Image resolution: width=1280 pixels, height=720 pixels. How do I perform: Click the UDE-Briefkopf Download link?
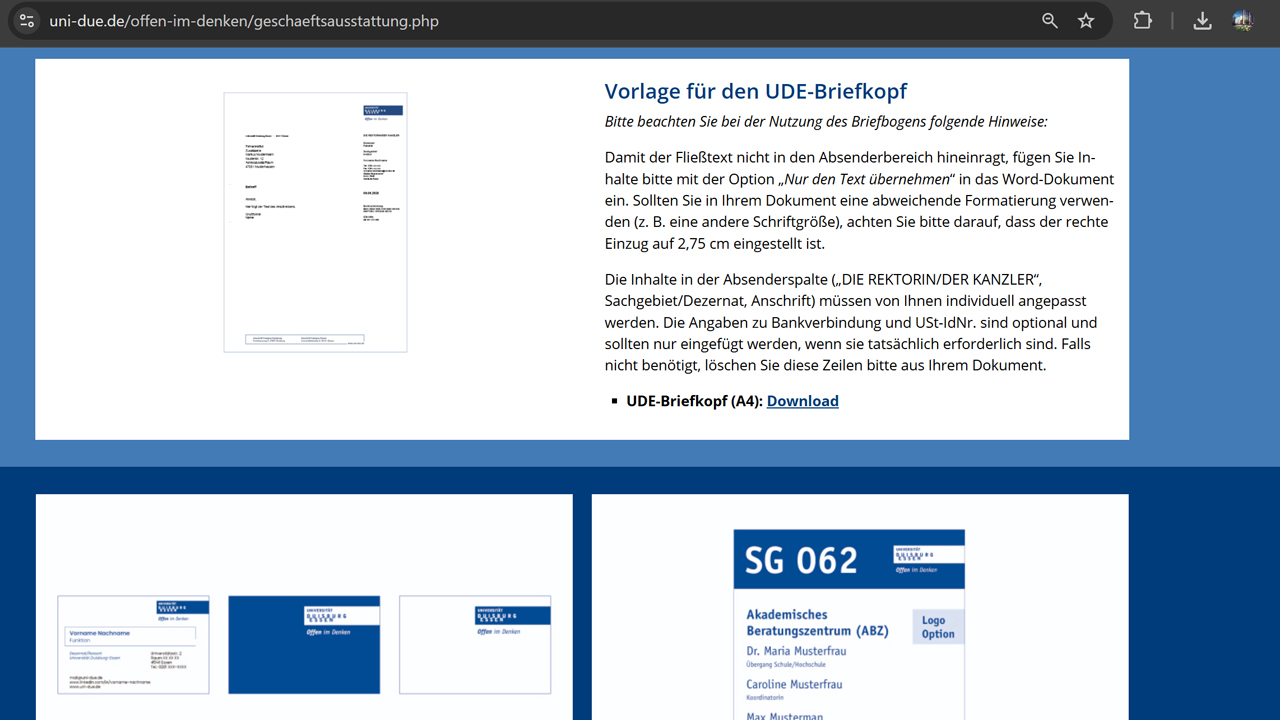pos(802,401)
